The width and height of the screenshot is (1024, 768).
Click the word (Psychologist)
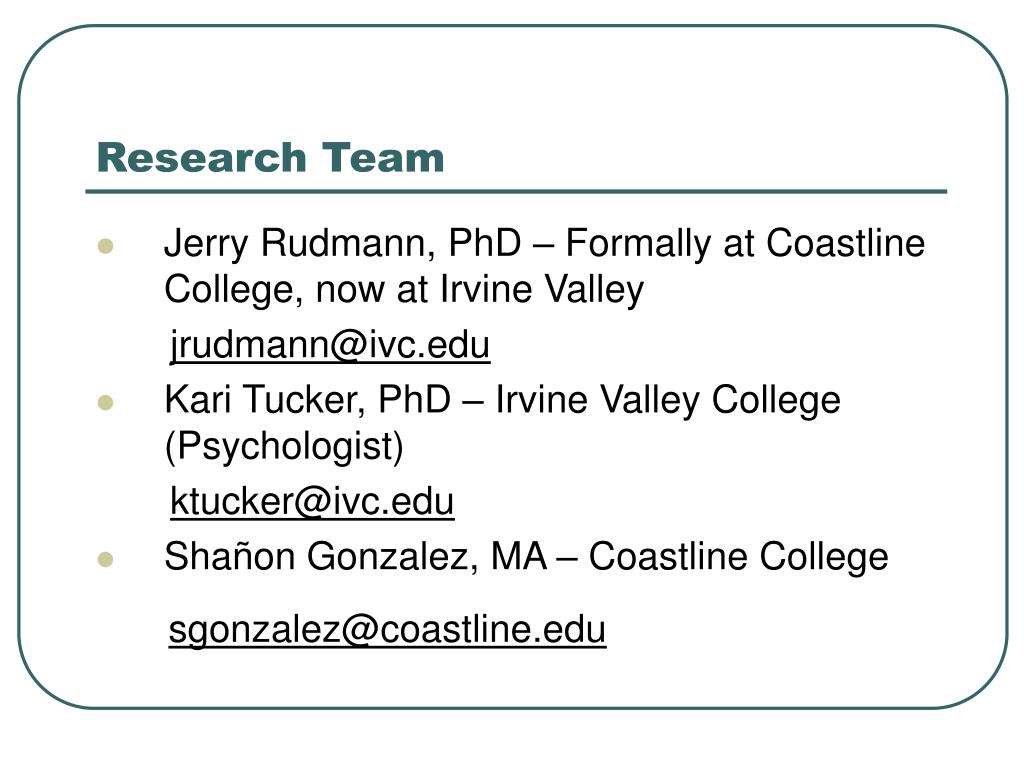click(284, 447)
